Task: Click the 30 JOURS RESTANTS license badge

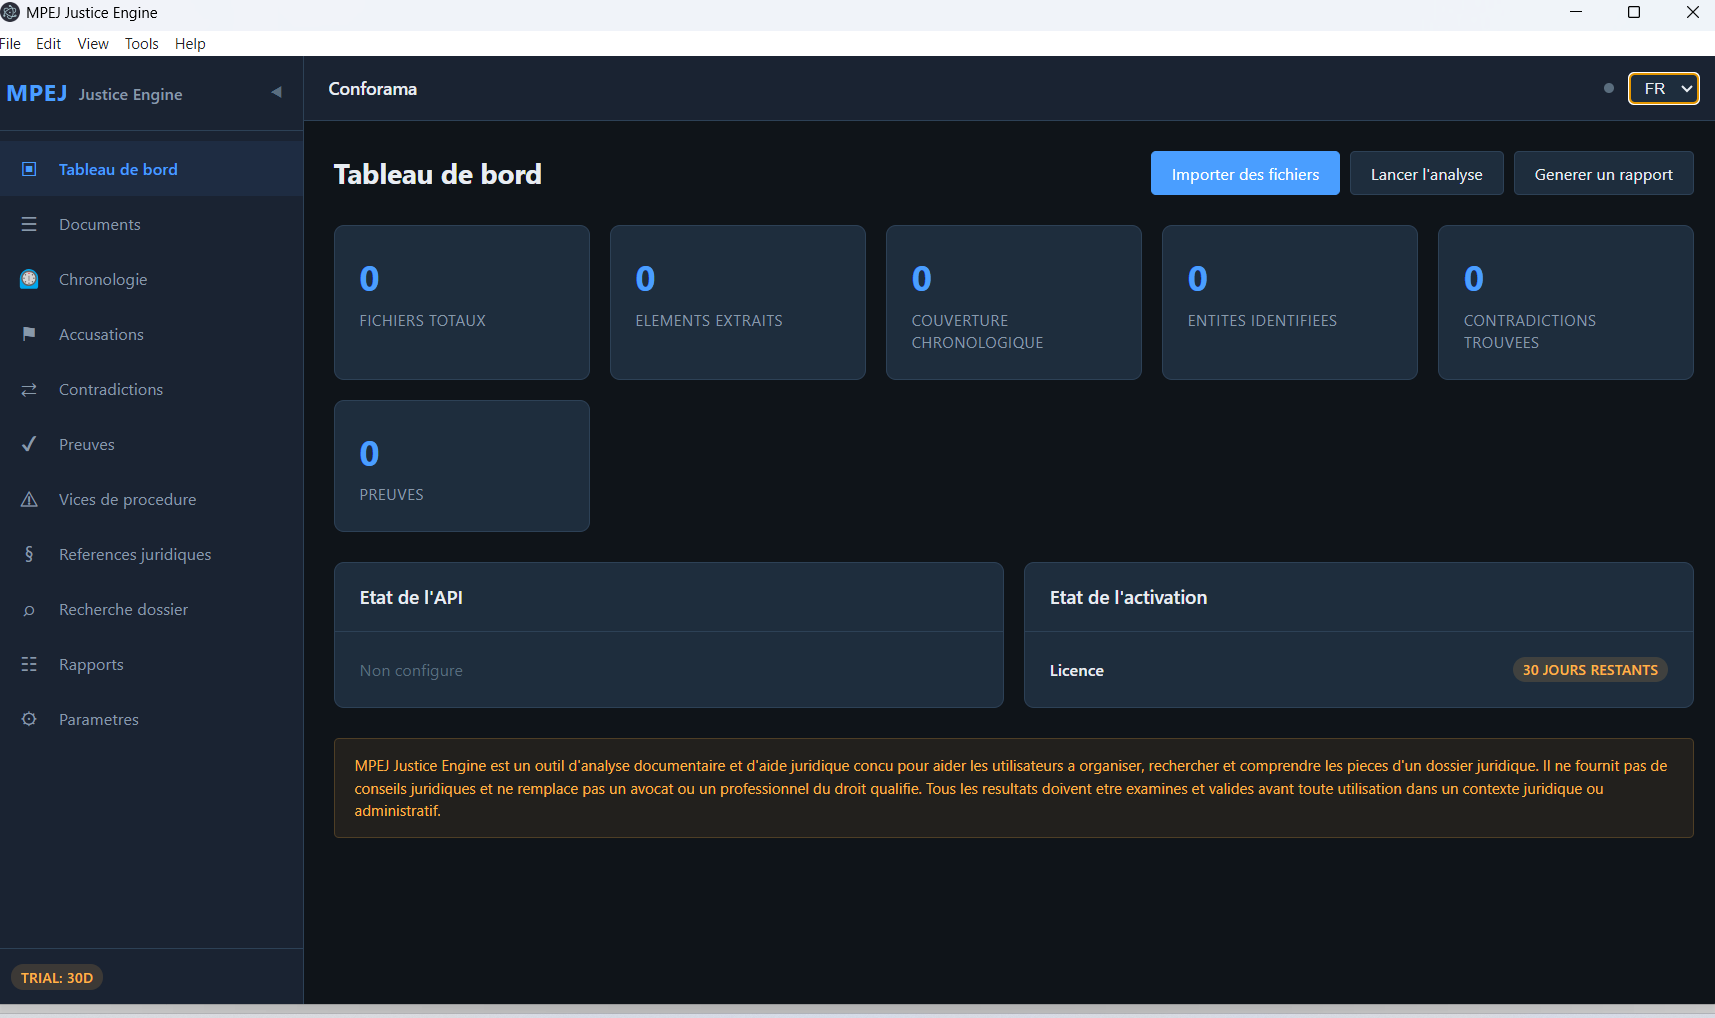Action: coord(1589,670)
